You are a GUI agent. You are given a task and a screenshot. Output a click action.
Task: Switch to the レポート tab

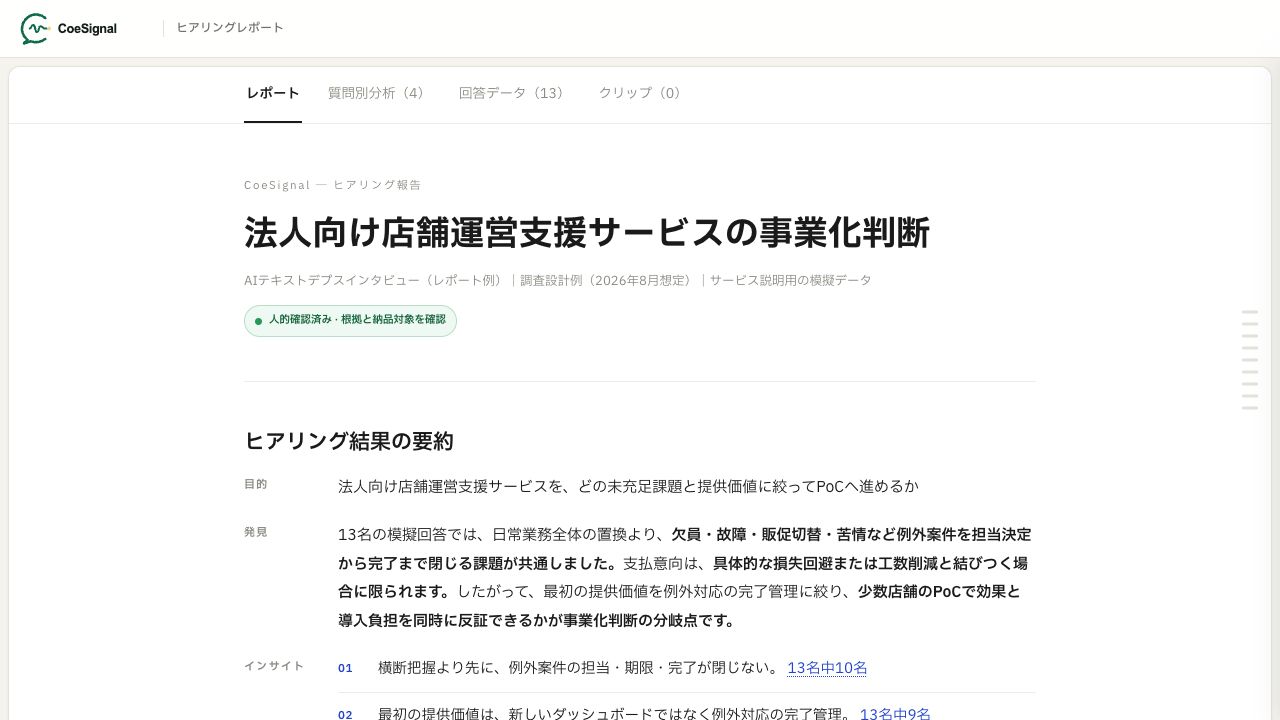[273, 93]
